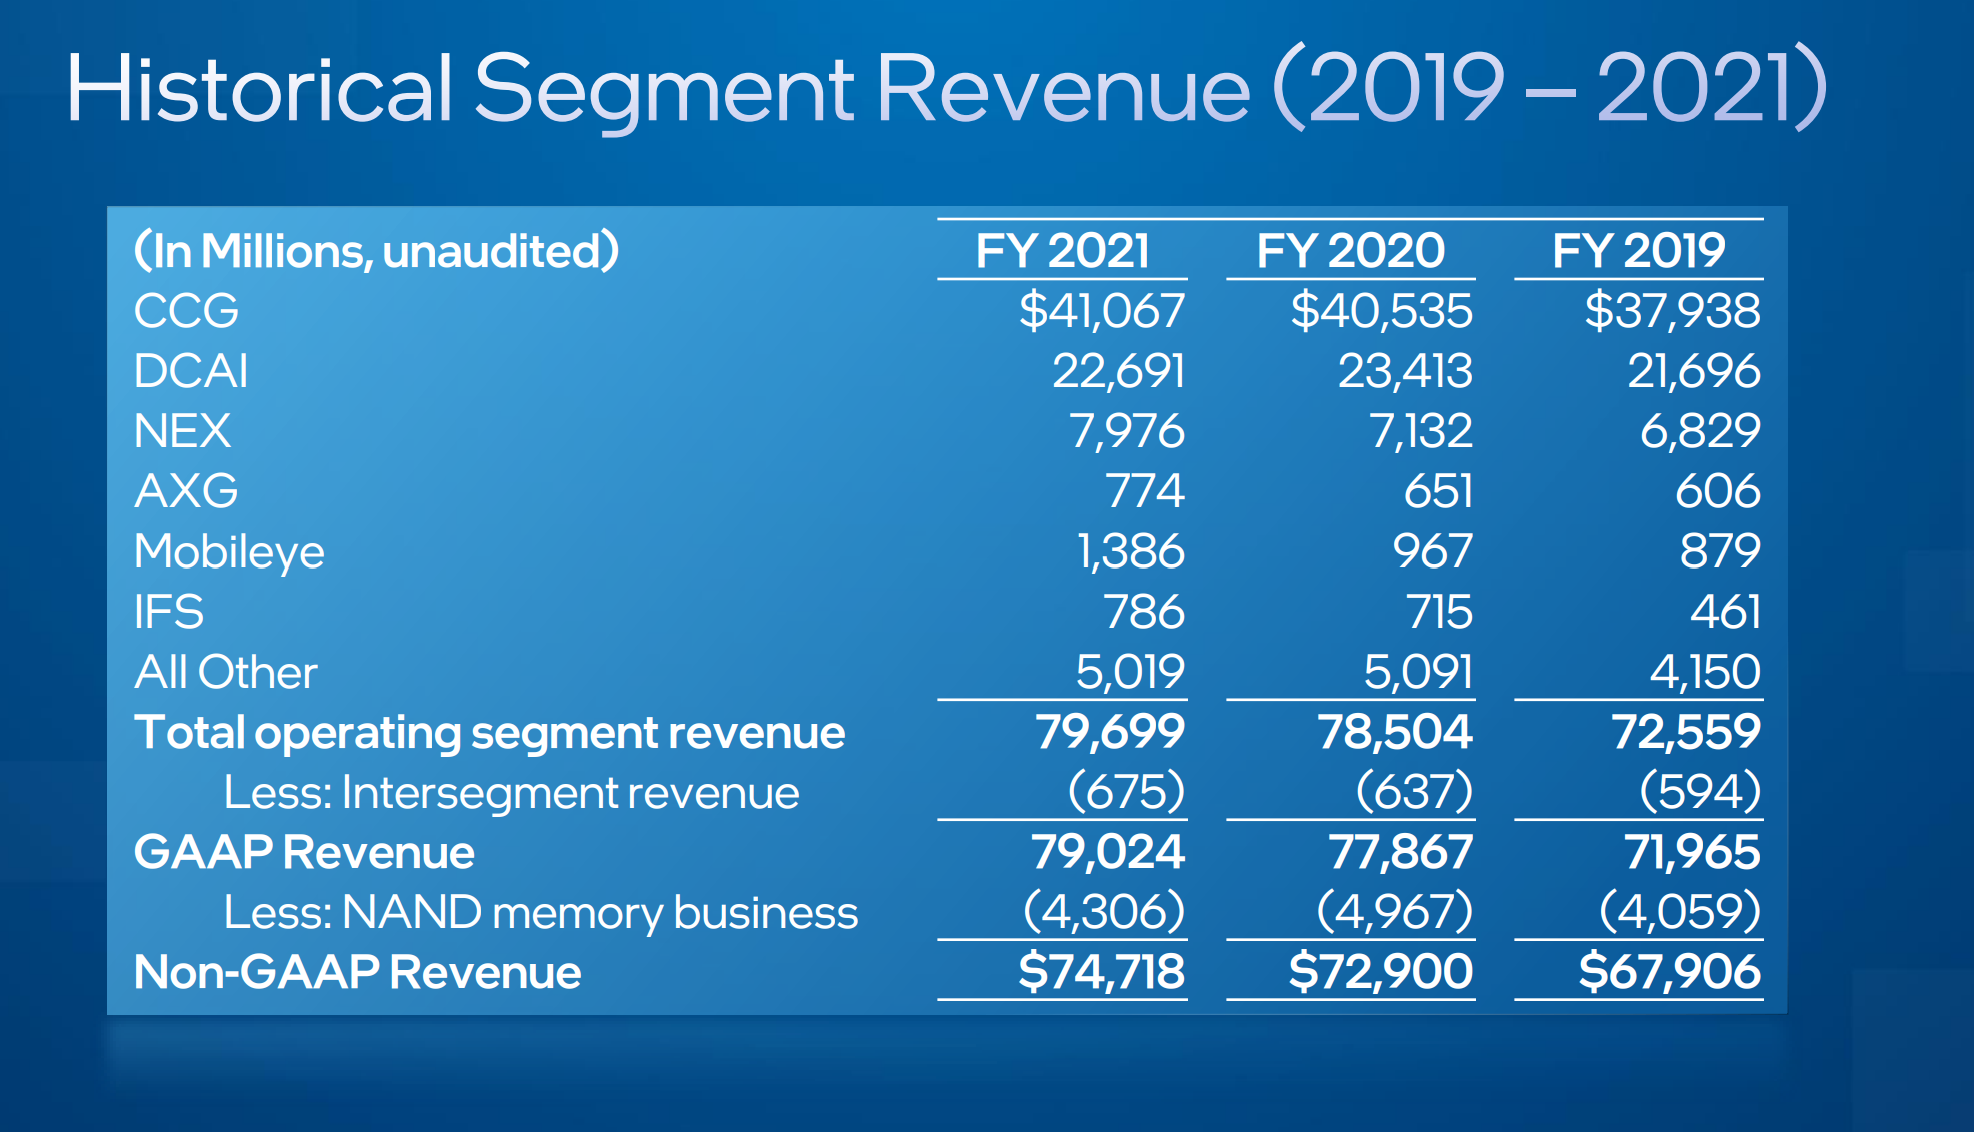
Task: Click NEX FY 2021 value 7,976
Action: [1127, 431]
